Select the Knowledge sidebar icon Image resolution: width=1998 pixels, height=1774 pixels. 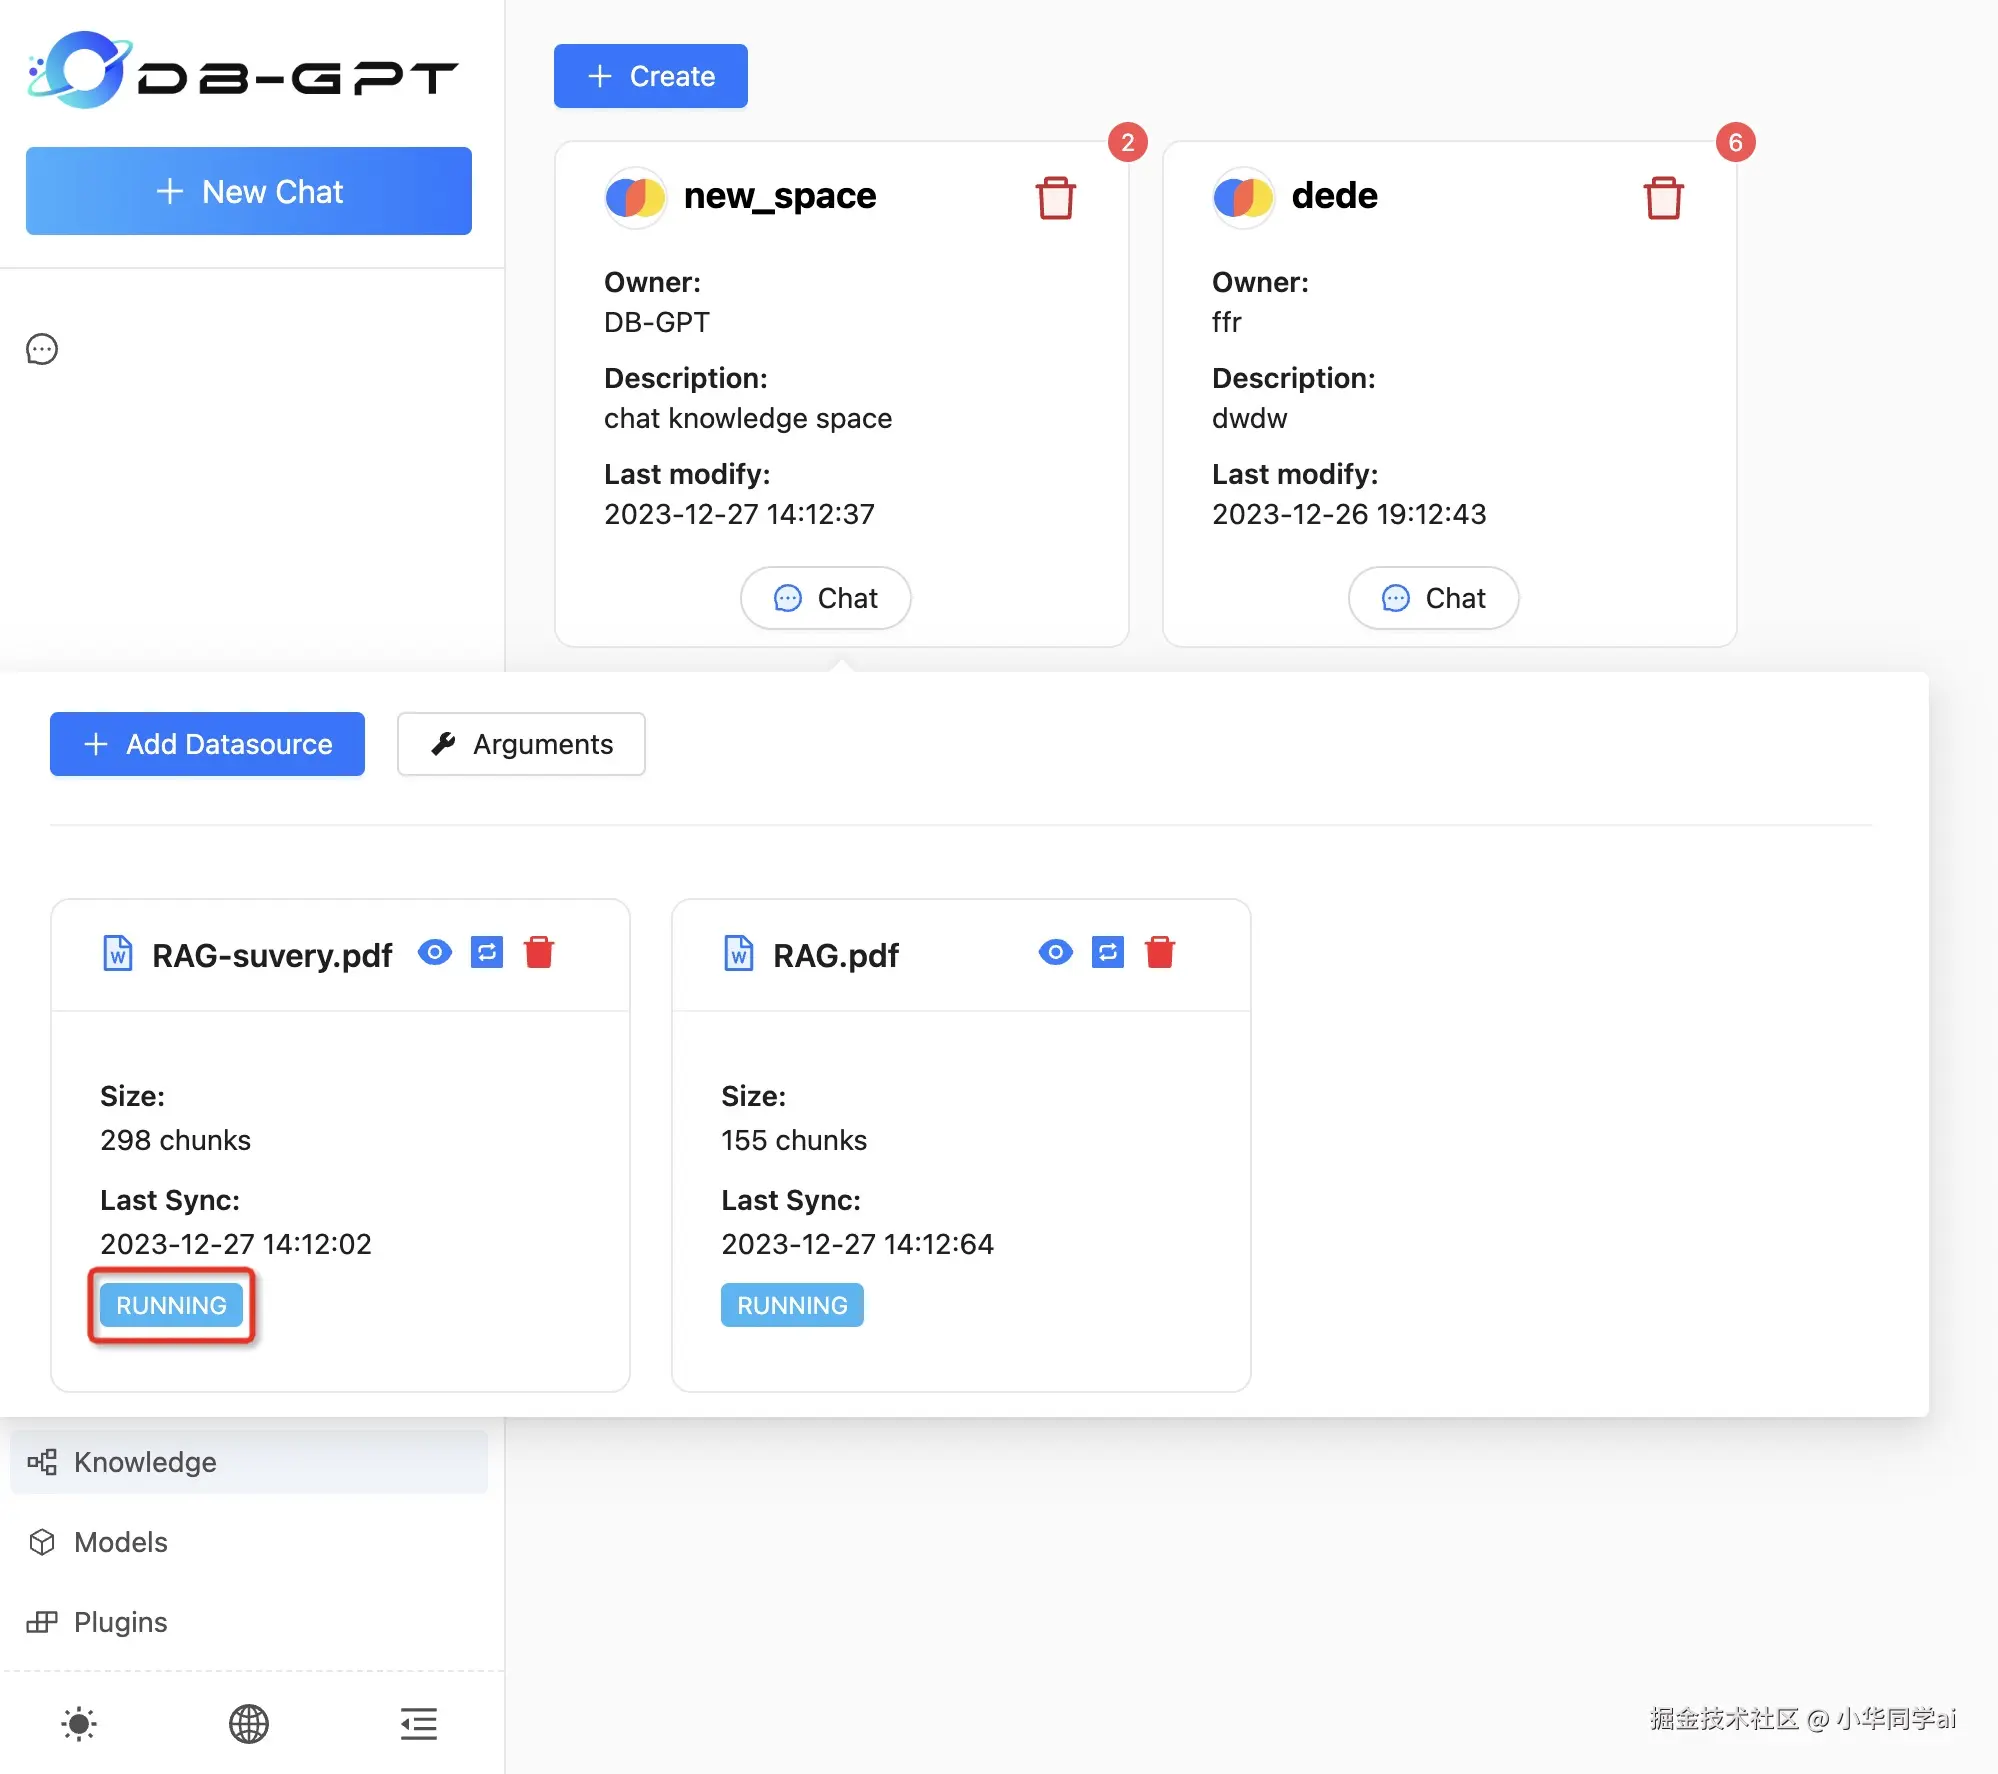42,1462
